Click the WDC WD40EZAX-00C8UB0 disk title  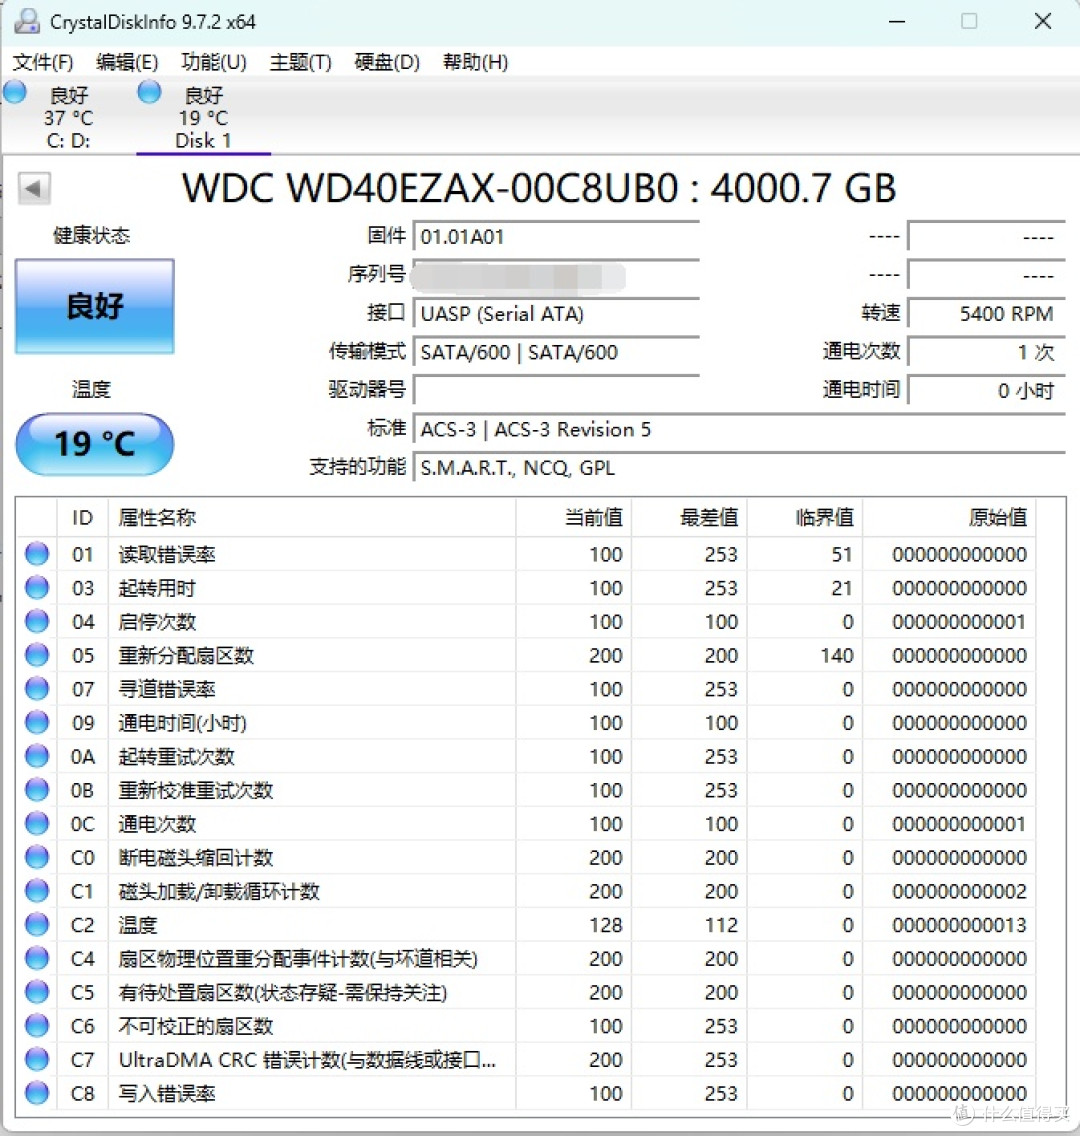[539, 188]
